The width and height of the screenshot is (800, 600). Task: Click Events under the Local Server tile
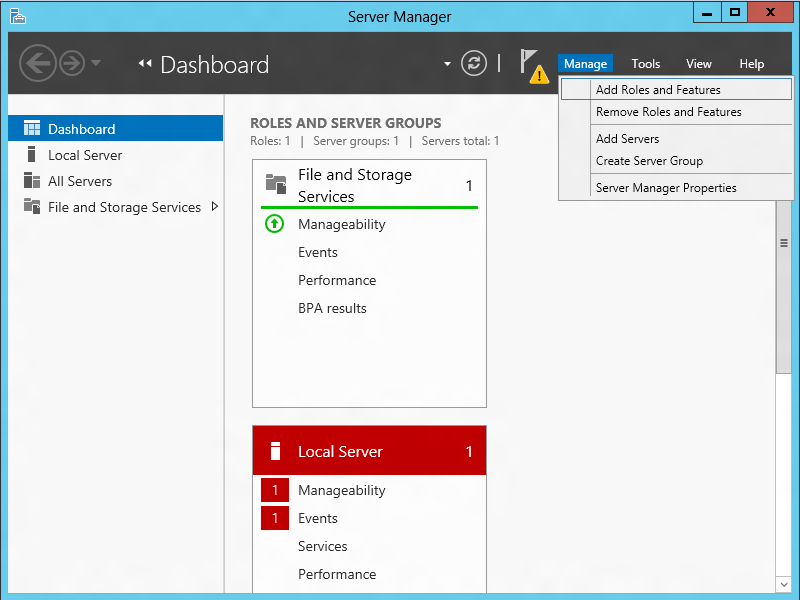[318, 518]
